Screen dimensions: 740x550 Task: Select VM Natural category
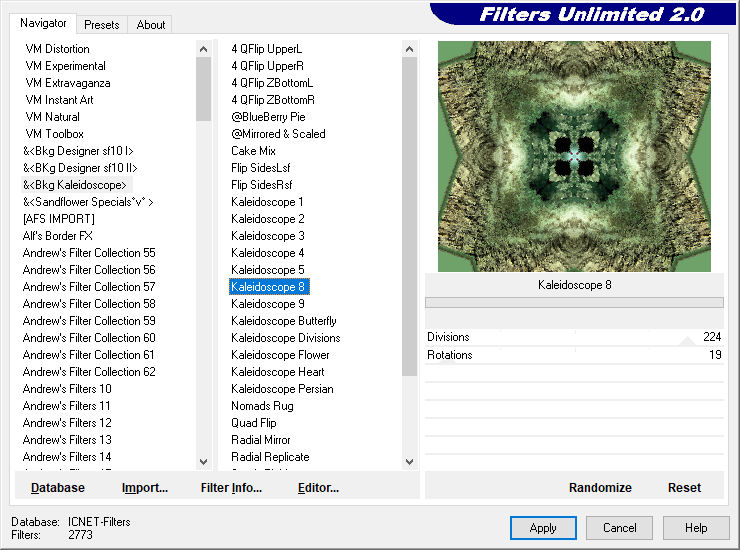pos(52,117)
